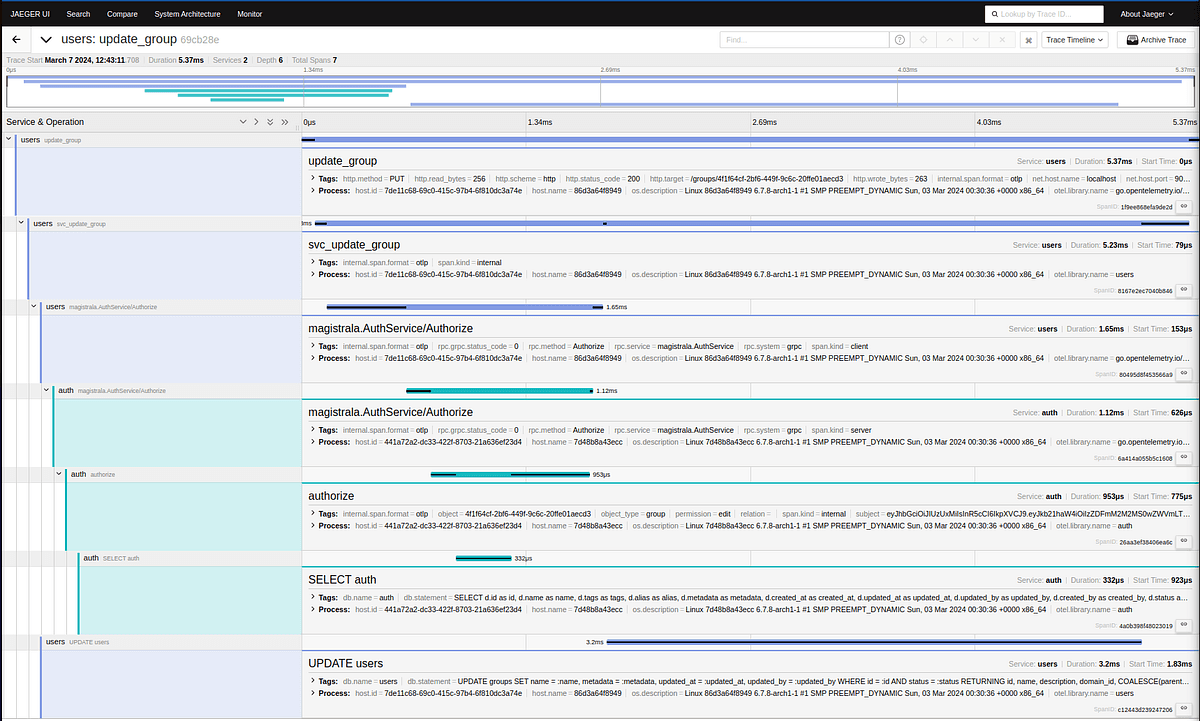Image resolution: width=1200 pixels, height=721 pixels.
Task: Click the keyboard shortcuts icon
Action: pos(1029,40)
